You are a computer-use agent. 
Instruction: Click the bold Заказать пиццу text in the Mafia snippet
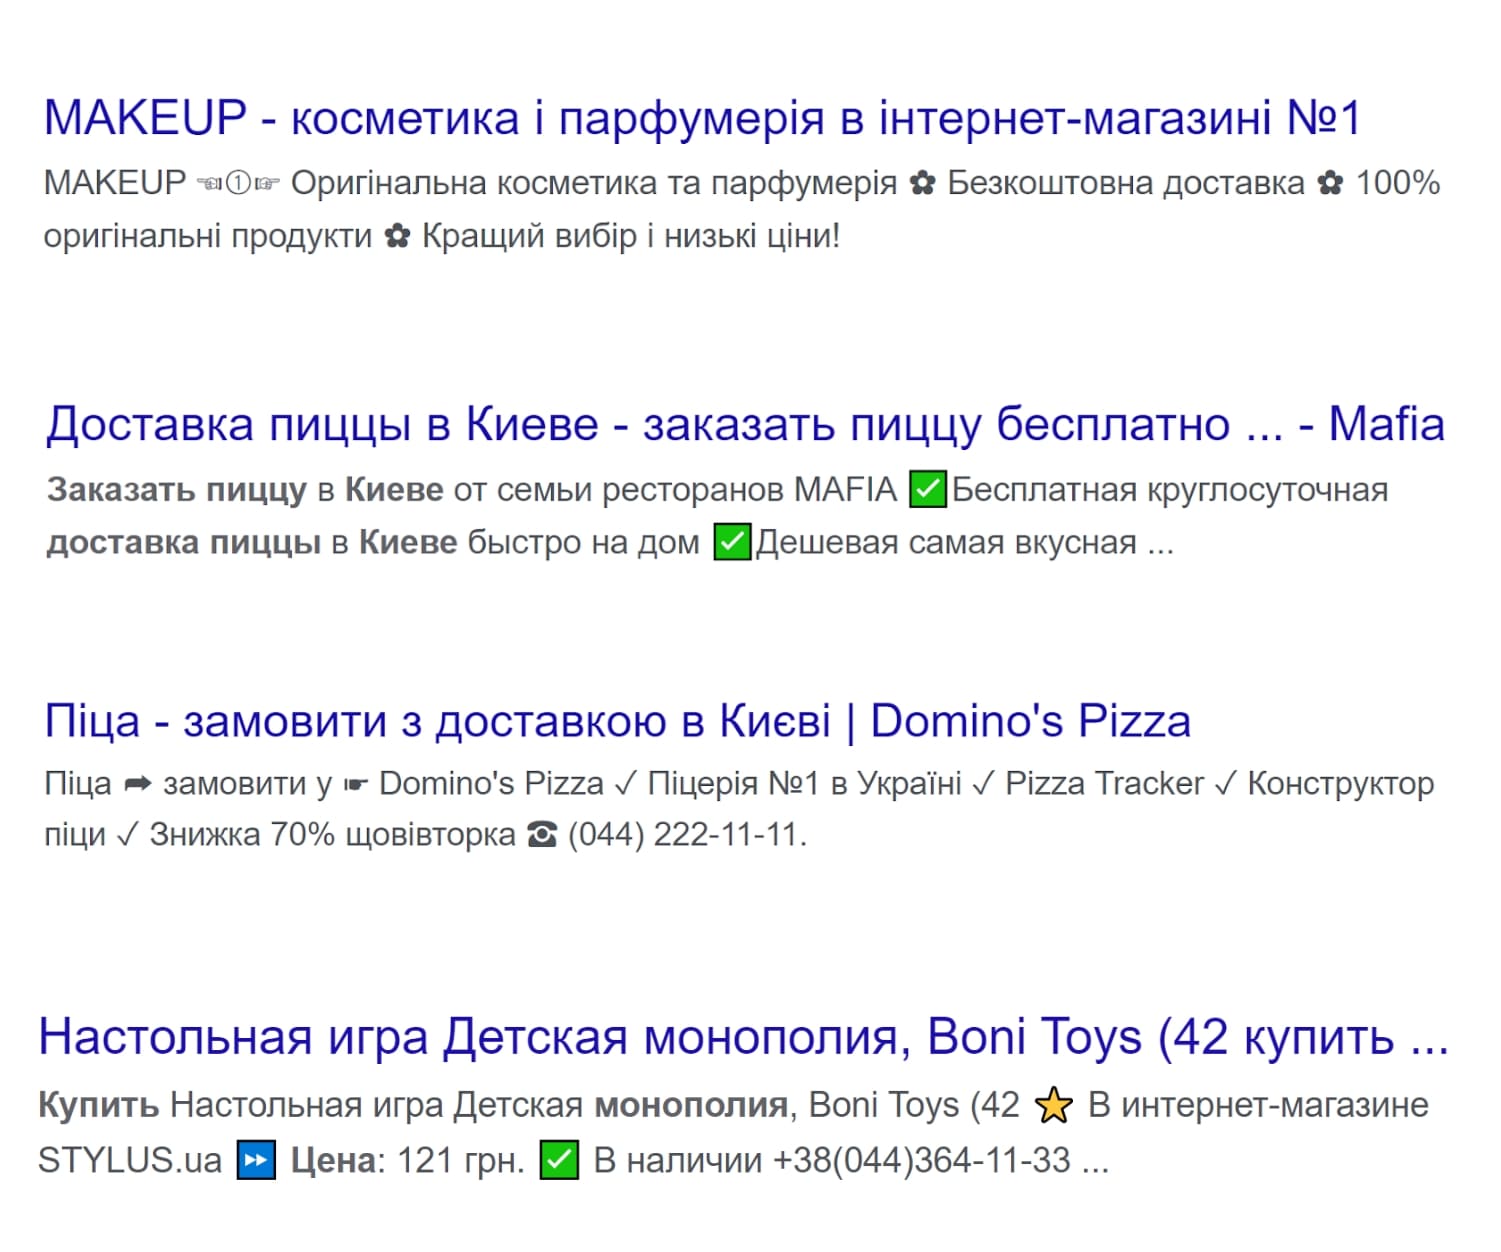(x=176, y=490)
